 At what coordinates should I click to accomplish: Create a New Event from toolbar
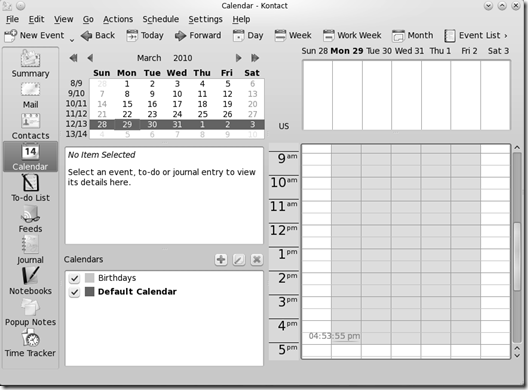[34, 35]
